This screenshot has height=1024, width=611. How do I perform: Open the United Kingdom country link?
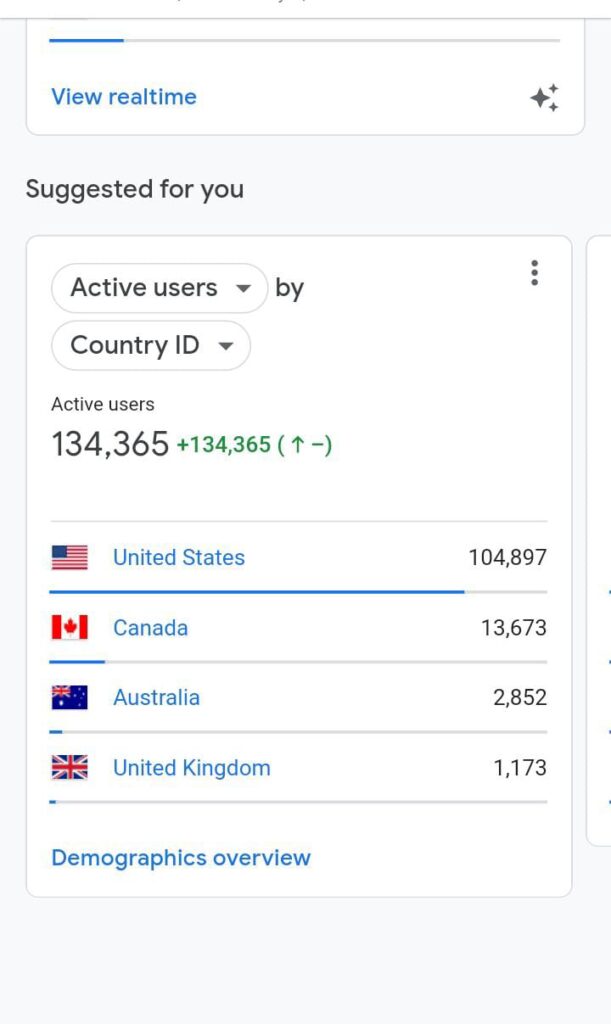192,768
